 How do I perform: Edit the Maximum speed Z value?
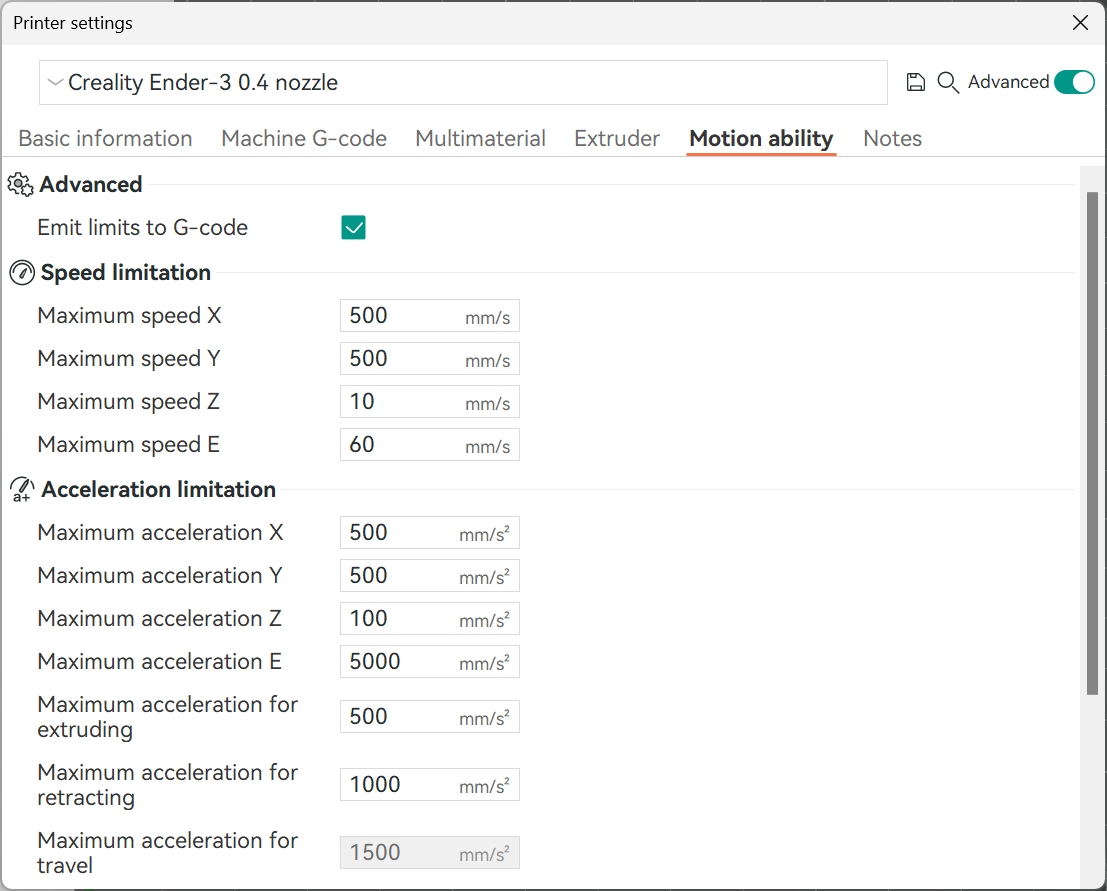pyautogui.click(x=429, y=402)
